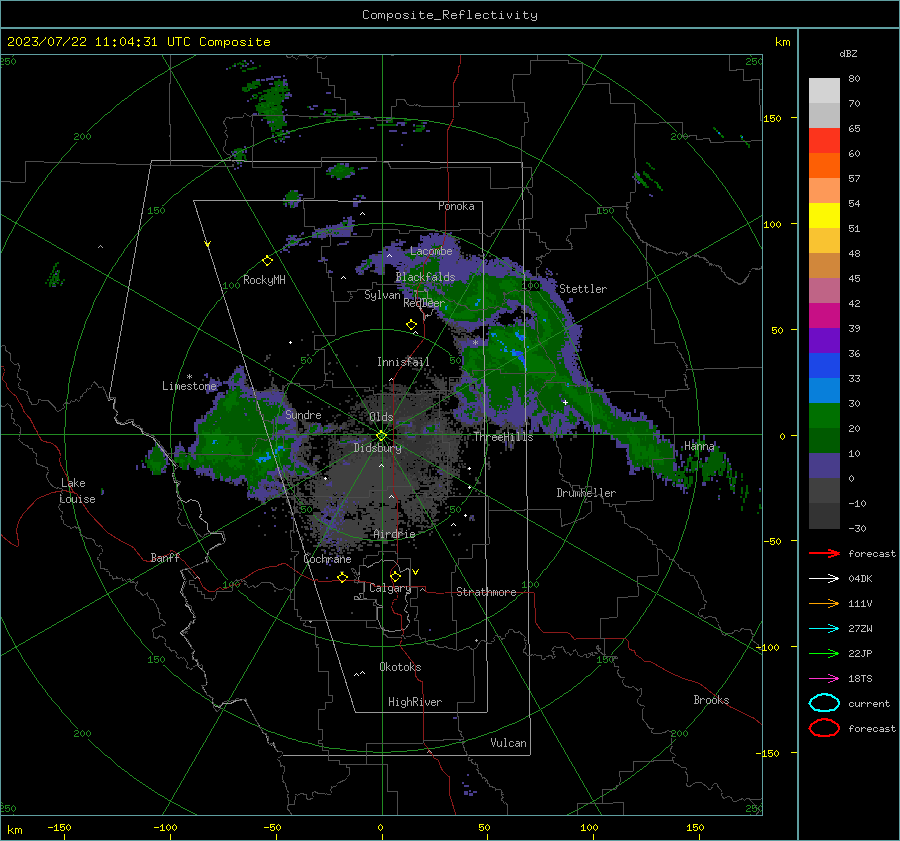Click the Cochrane city label
Screen dimensions: 900x841
pos(327,559)
